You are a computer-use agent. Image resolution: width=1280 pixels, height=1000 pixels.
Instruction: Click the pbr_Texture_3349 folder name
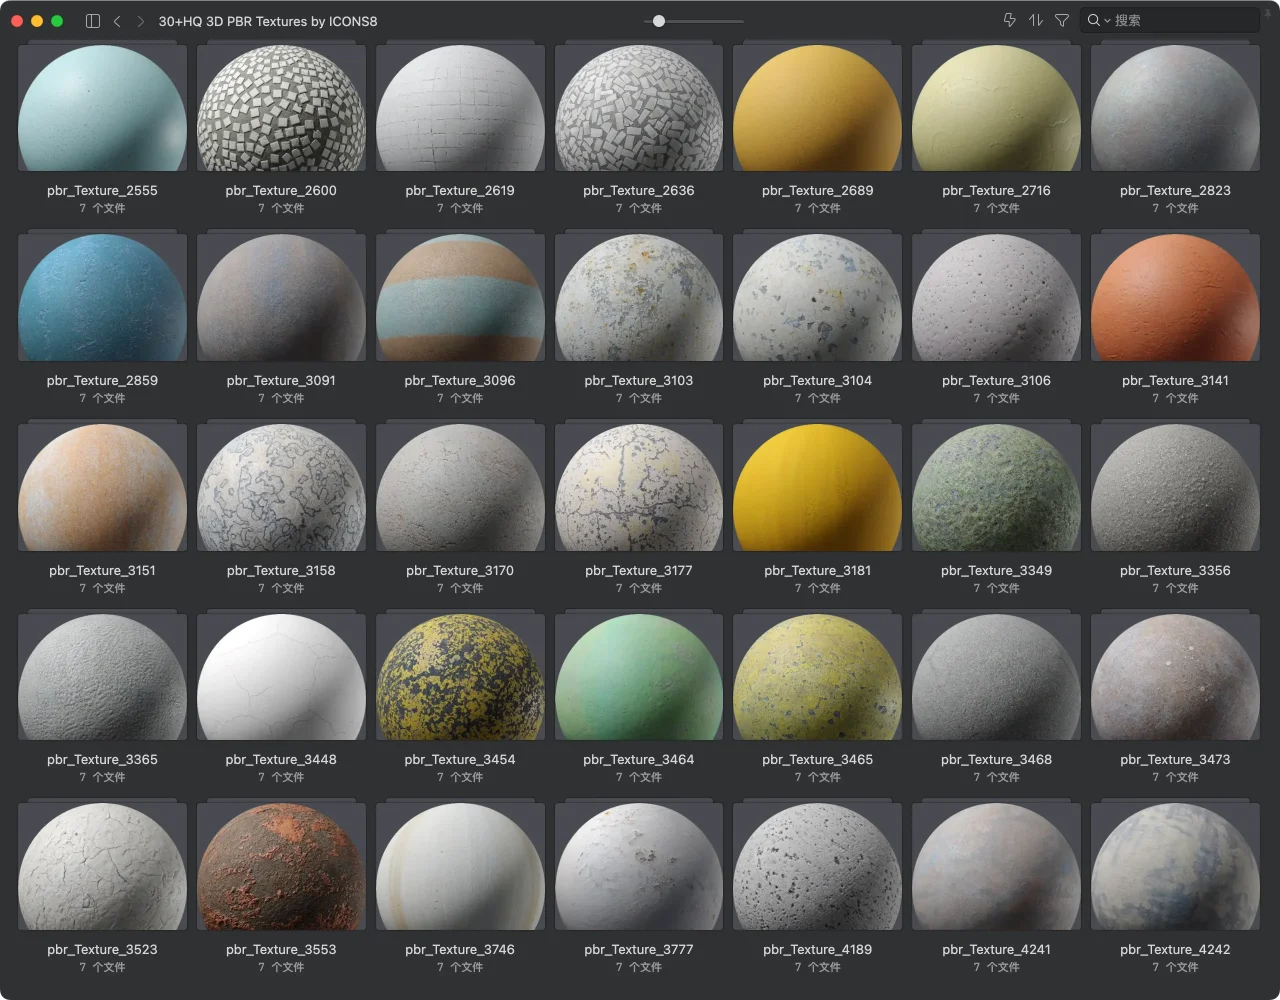996,570
